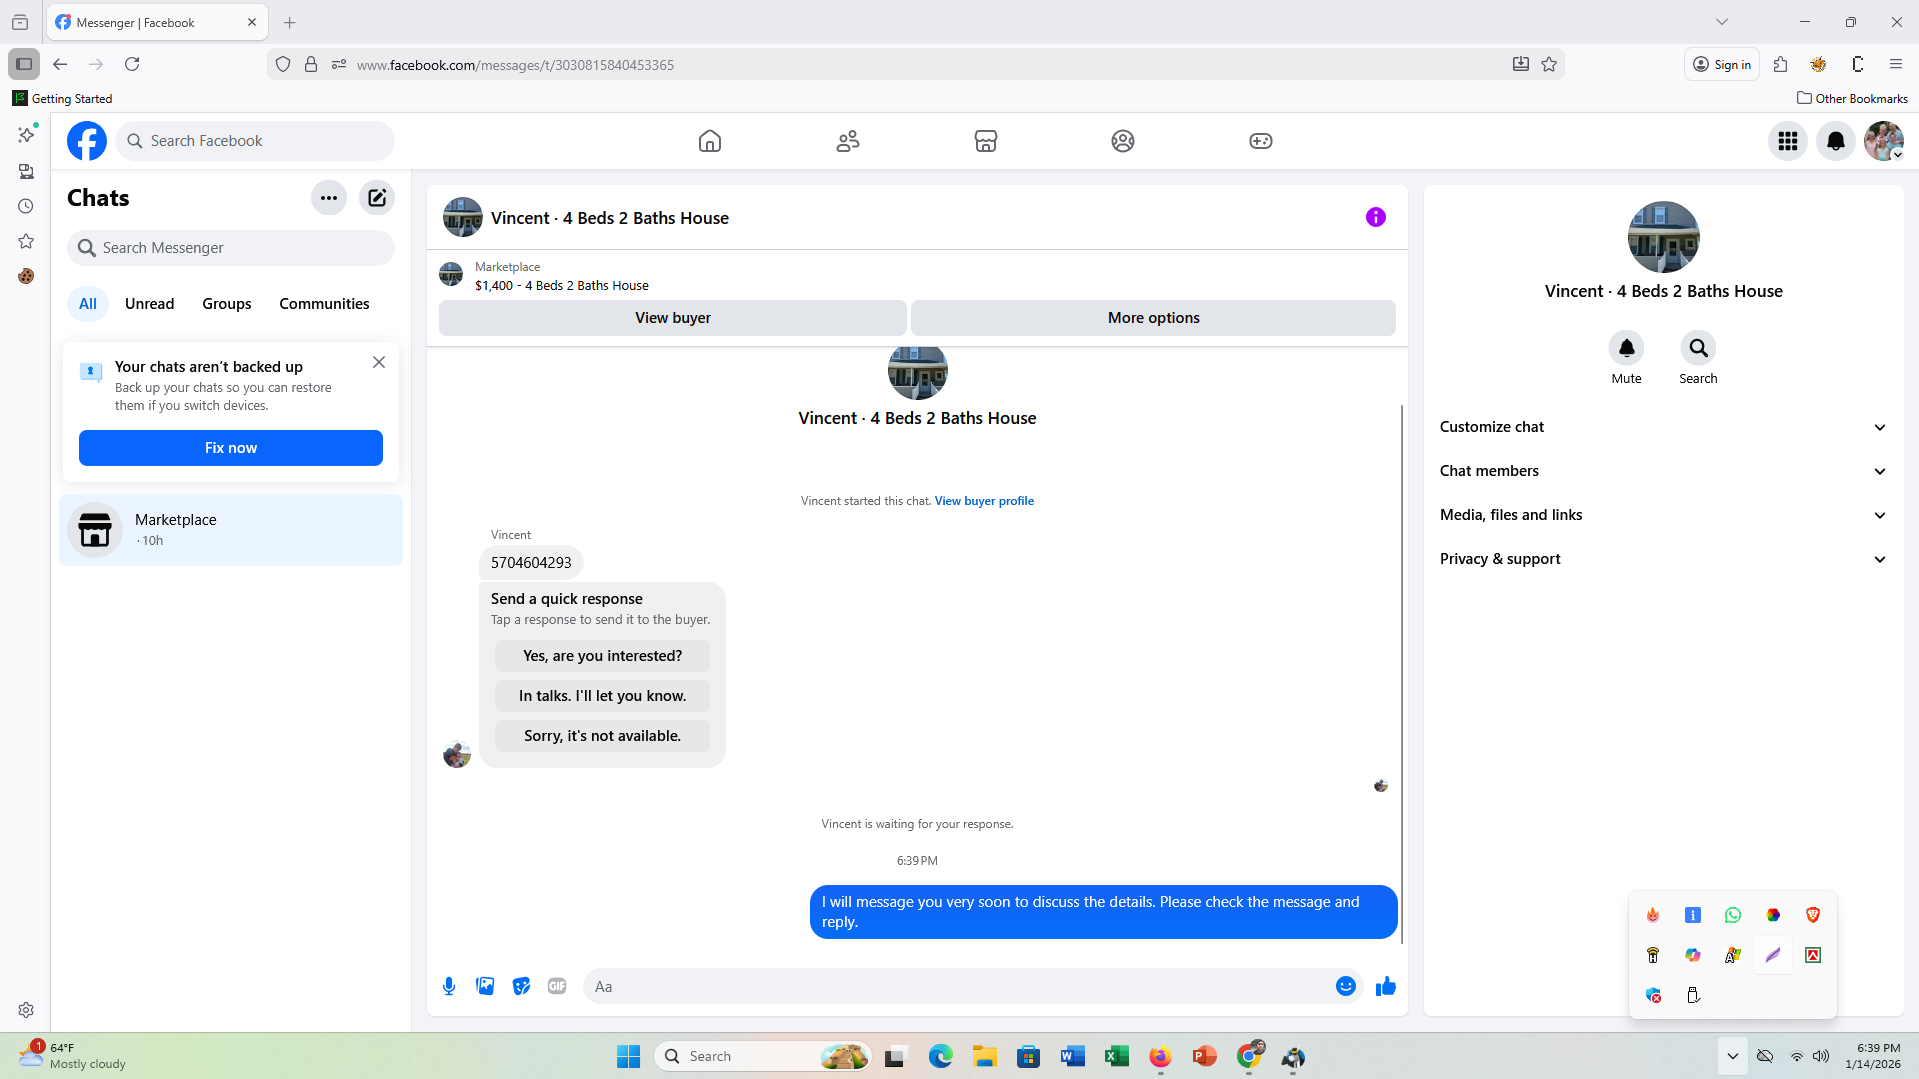Open weather widget showing 64°F
1919x1079 pixels.
(x=72, y=1056)
